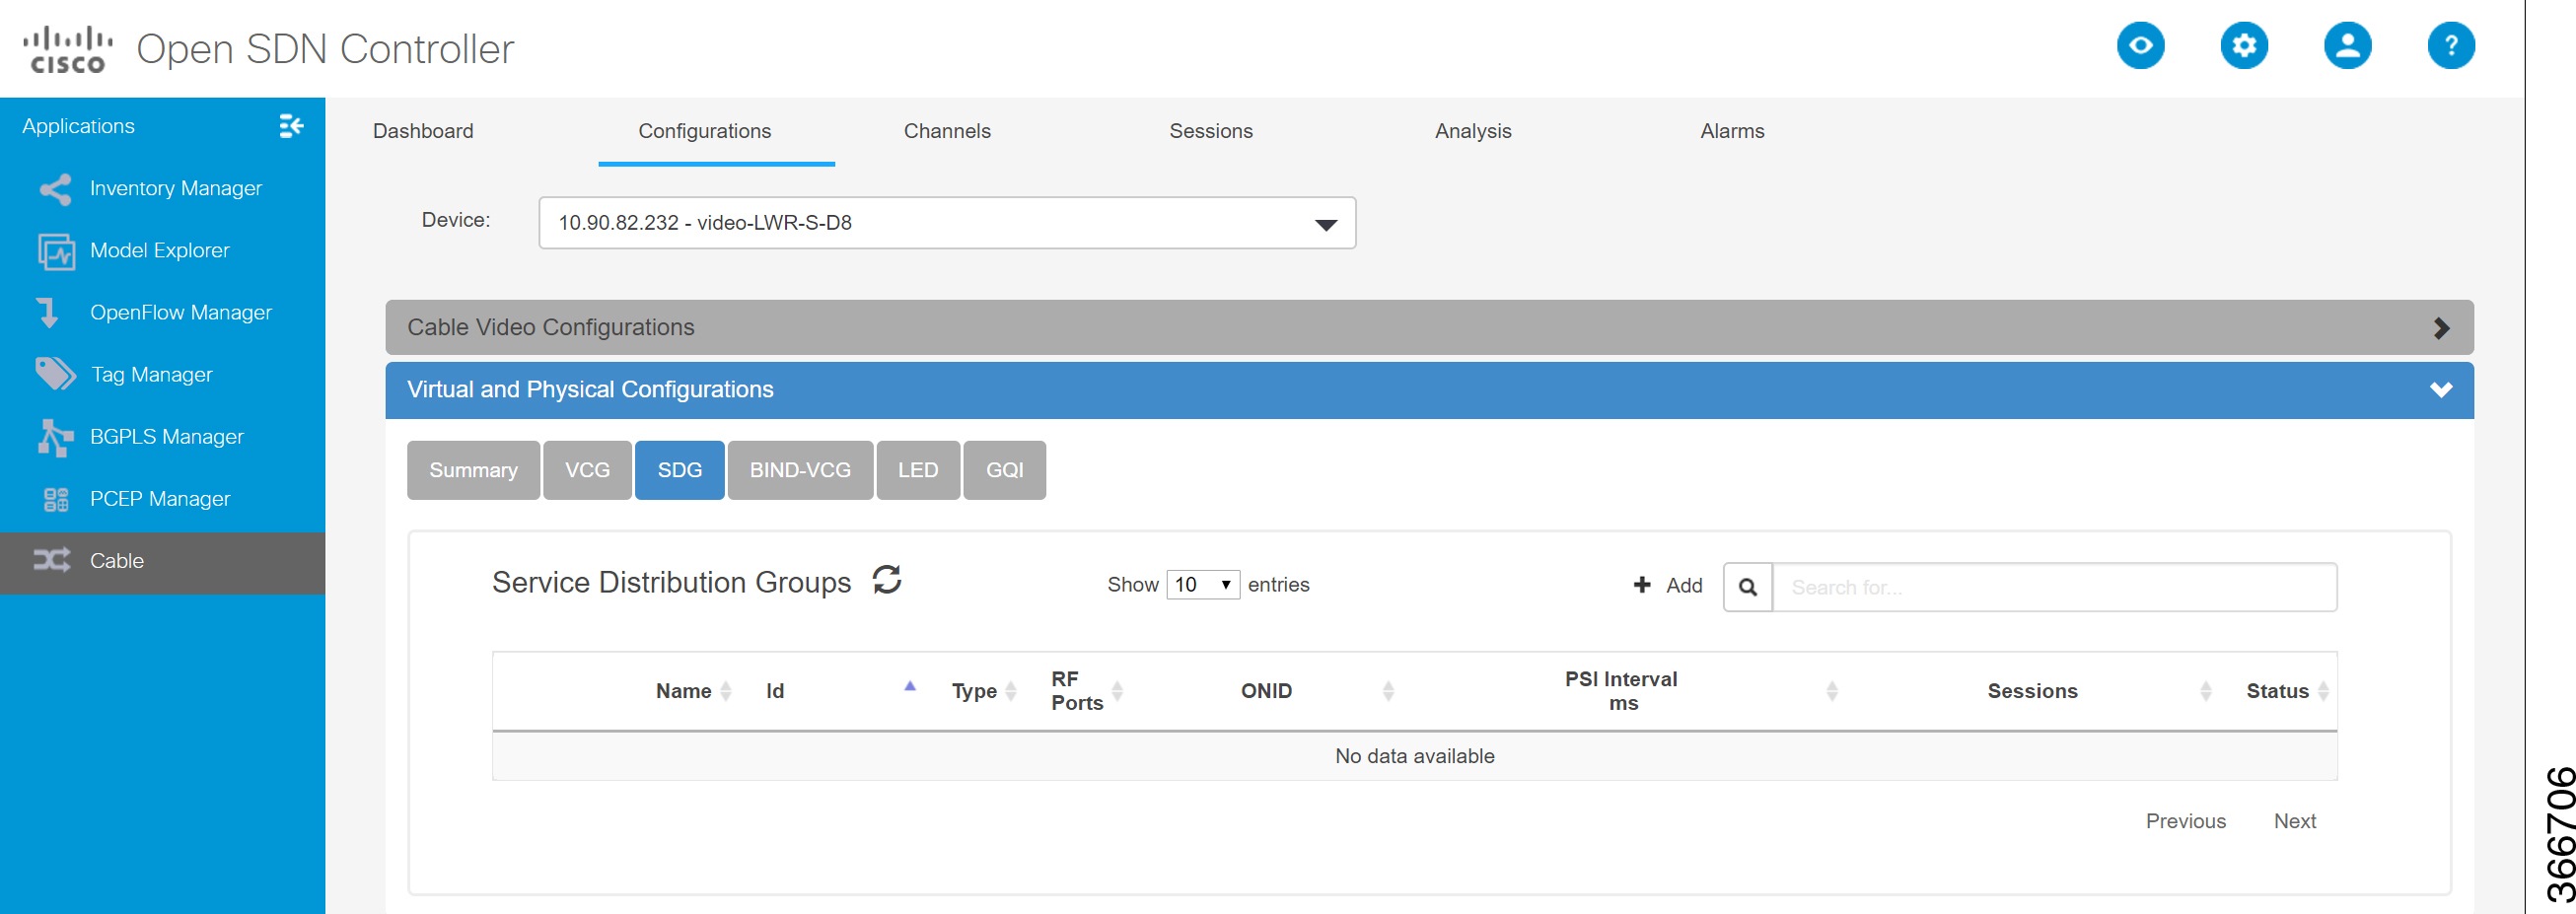2576x914 pixels.
Task: Click the user profile icon in the header
Action: 2348,45
